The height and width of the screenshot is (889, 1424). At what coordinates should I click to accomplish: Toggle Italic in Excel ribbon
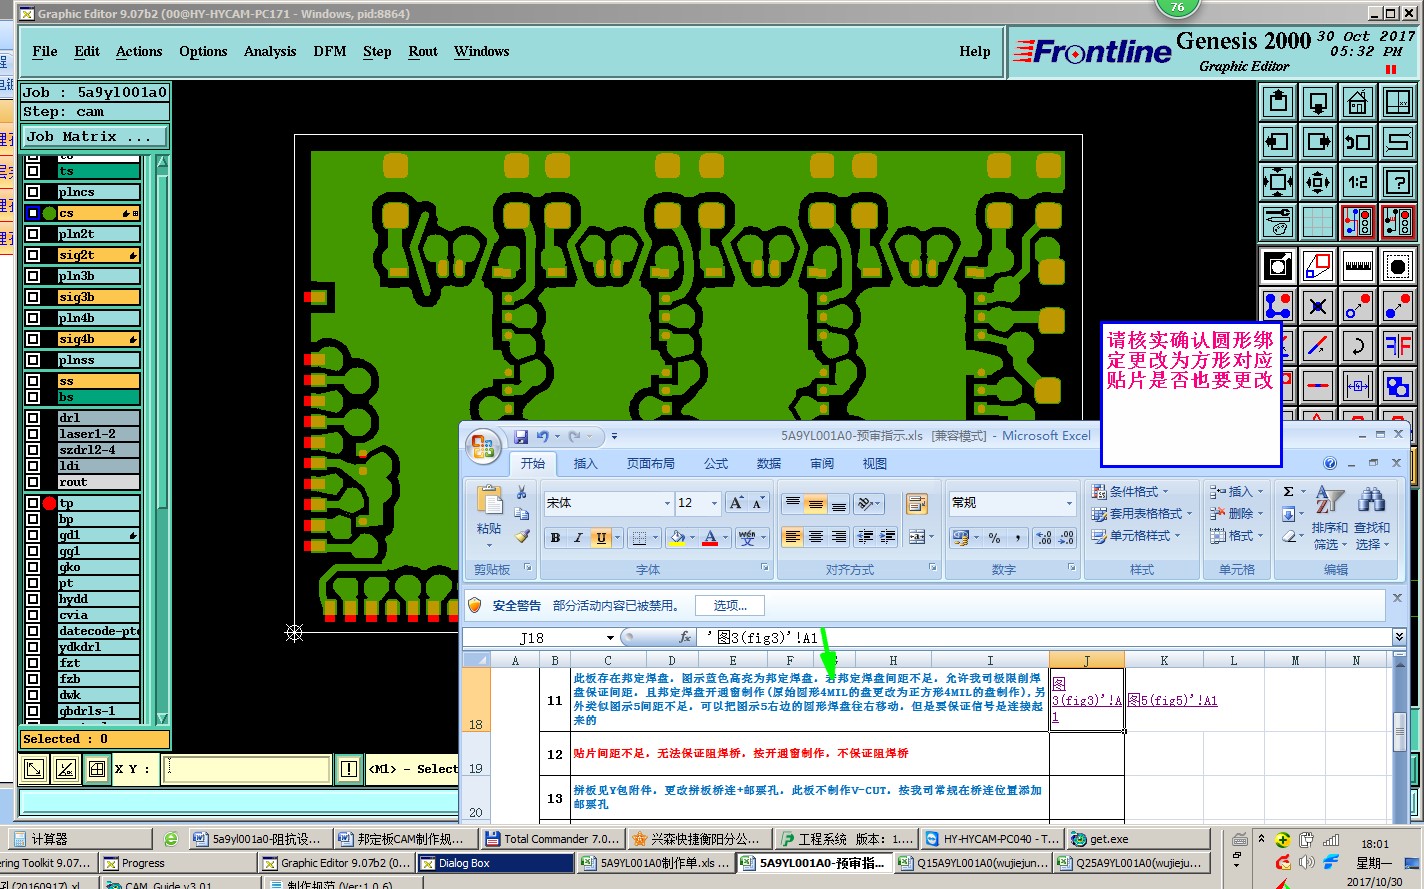578,537
